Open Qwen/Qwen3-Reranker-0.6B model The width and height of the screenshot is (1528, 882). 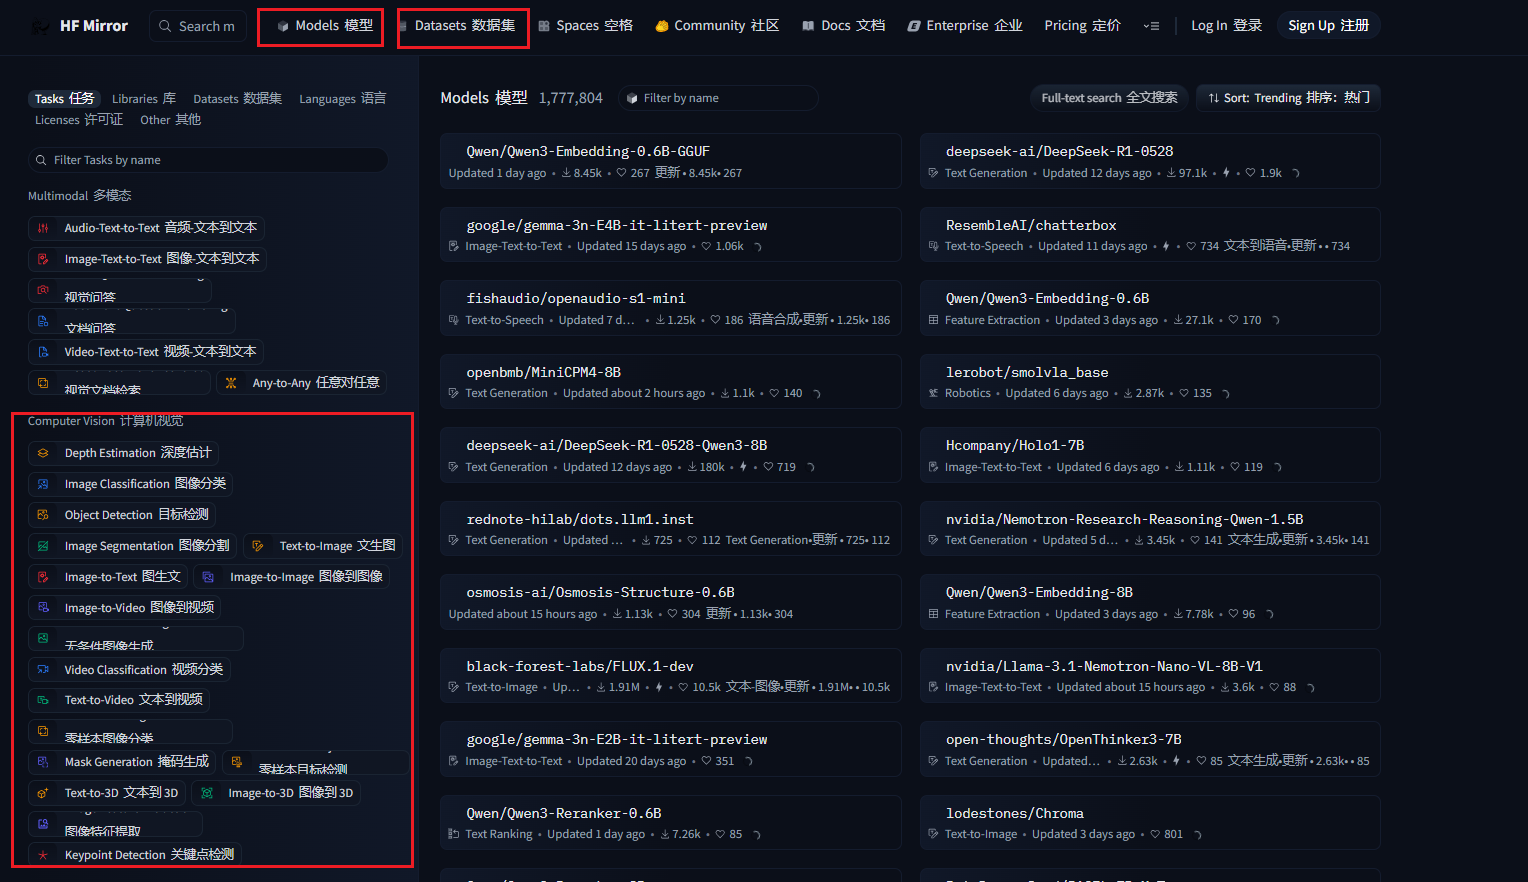[671, 823]
